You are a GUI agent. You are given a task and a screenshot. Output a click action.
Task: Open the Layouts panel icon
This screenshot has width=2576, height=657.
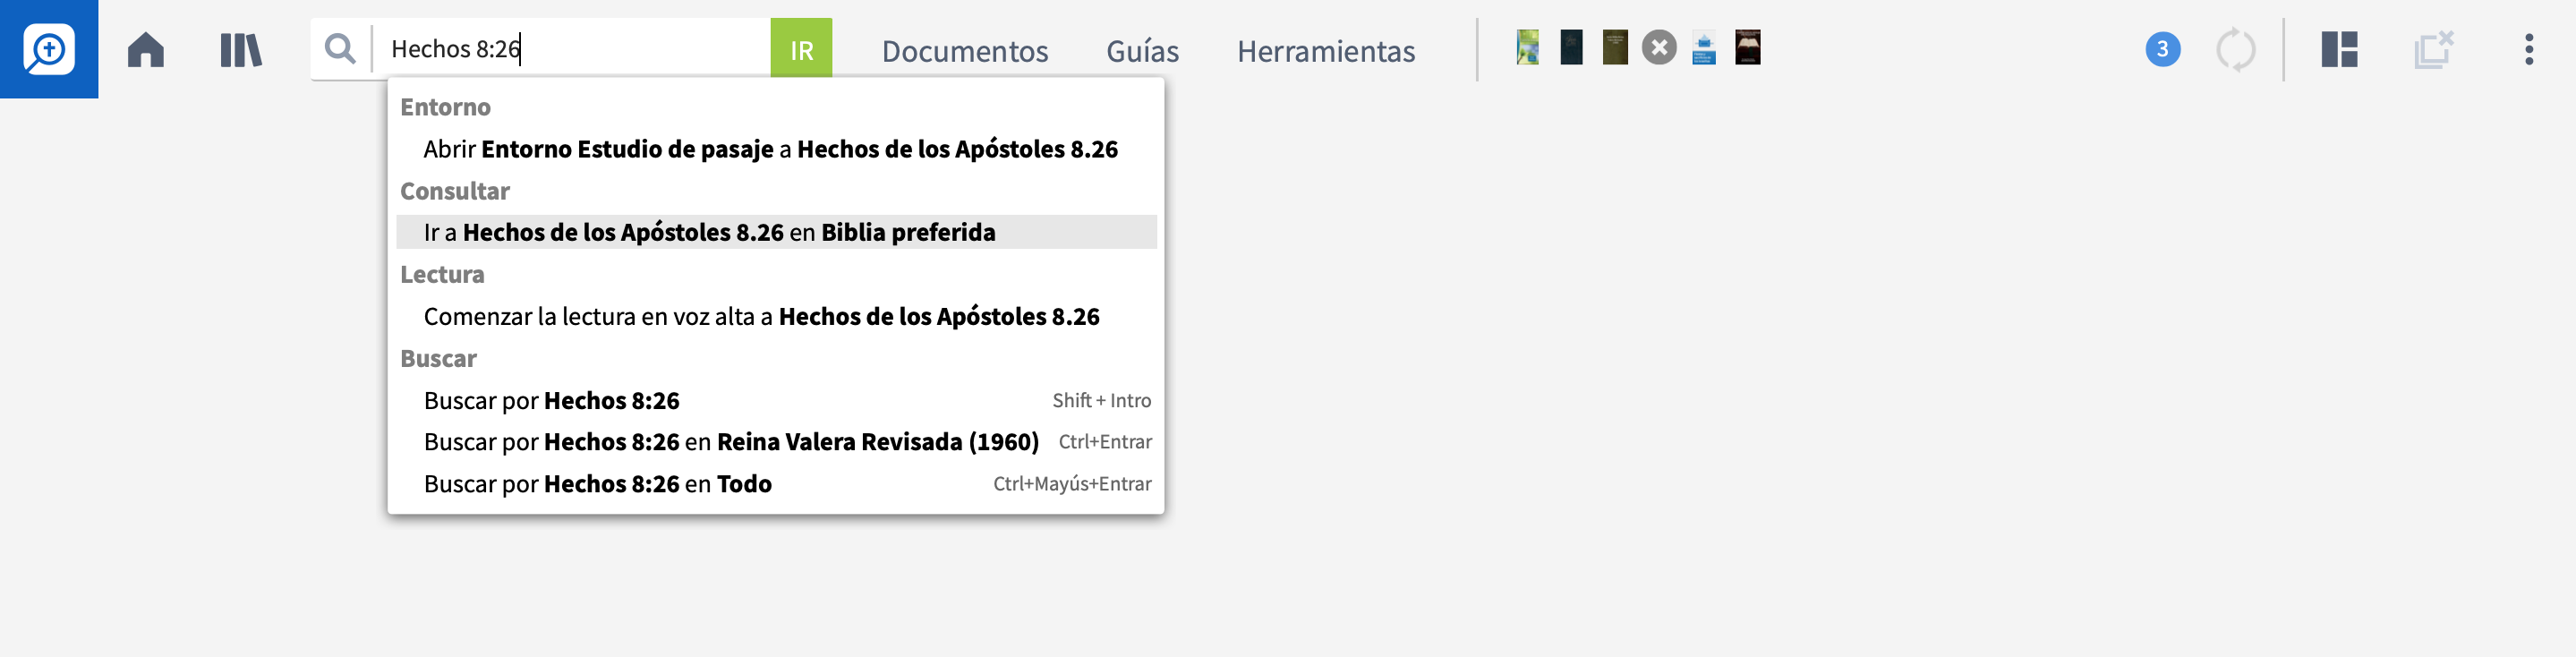(2339, 49)
